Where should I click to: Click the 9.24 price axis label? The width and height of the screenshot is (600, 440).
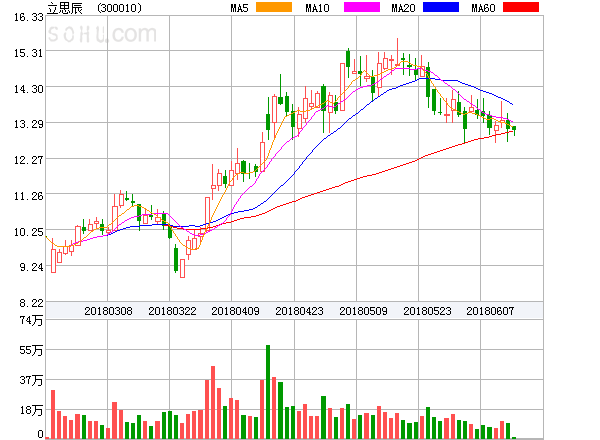pyautogui.click(x=31, y=267)
